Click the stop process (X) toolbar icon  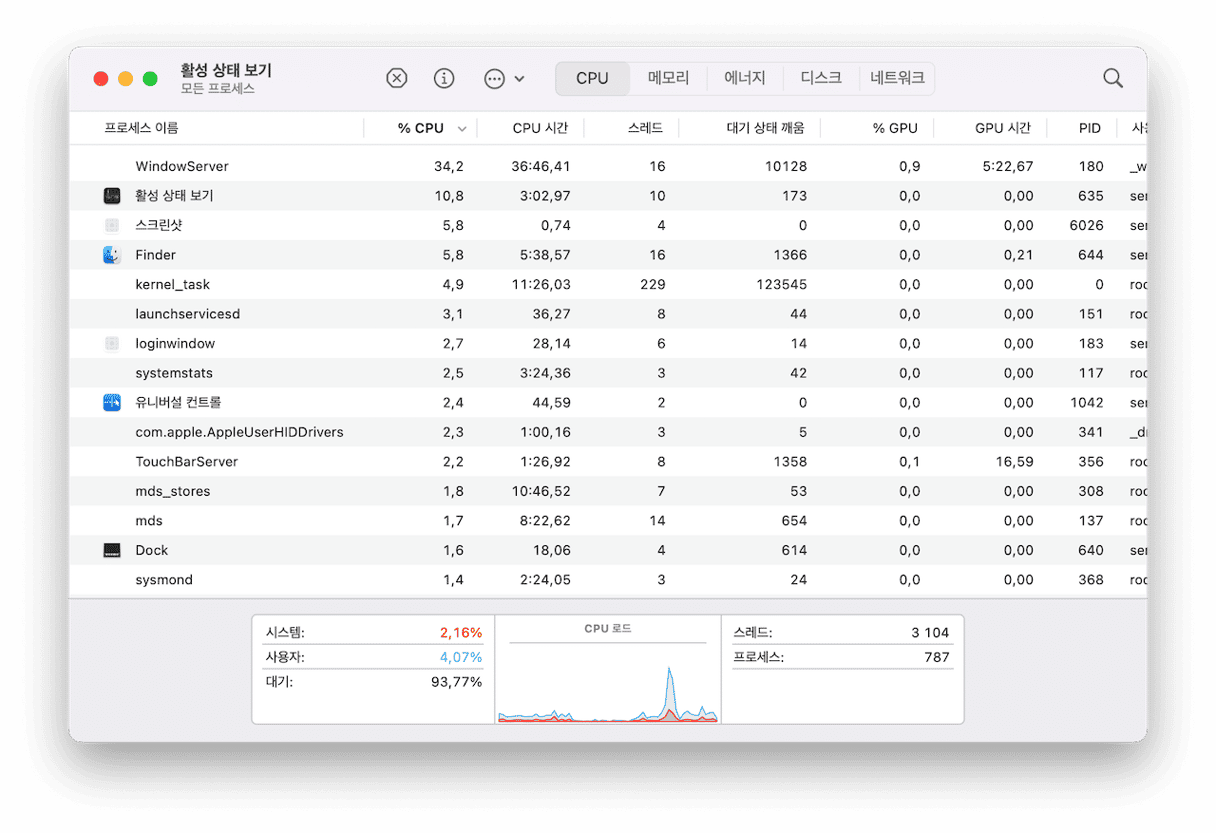tap(397, 78)
